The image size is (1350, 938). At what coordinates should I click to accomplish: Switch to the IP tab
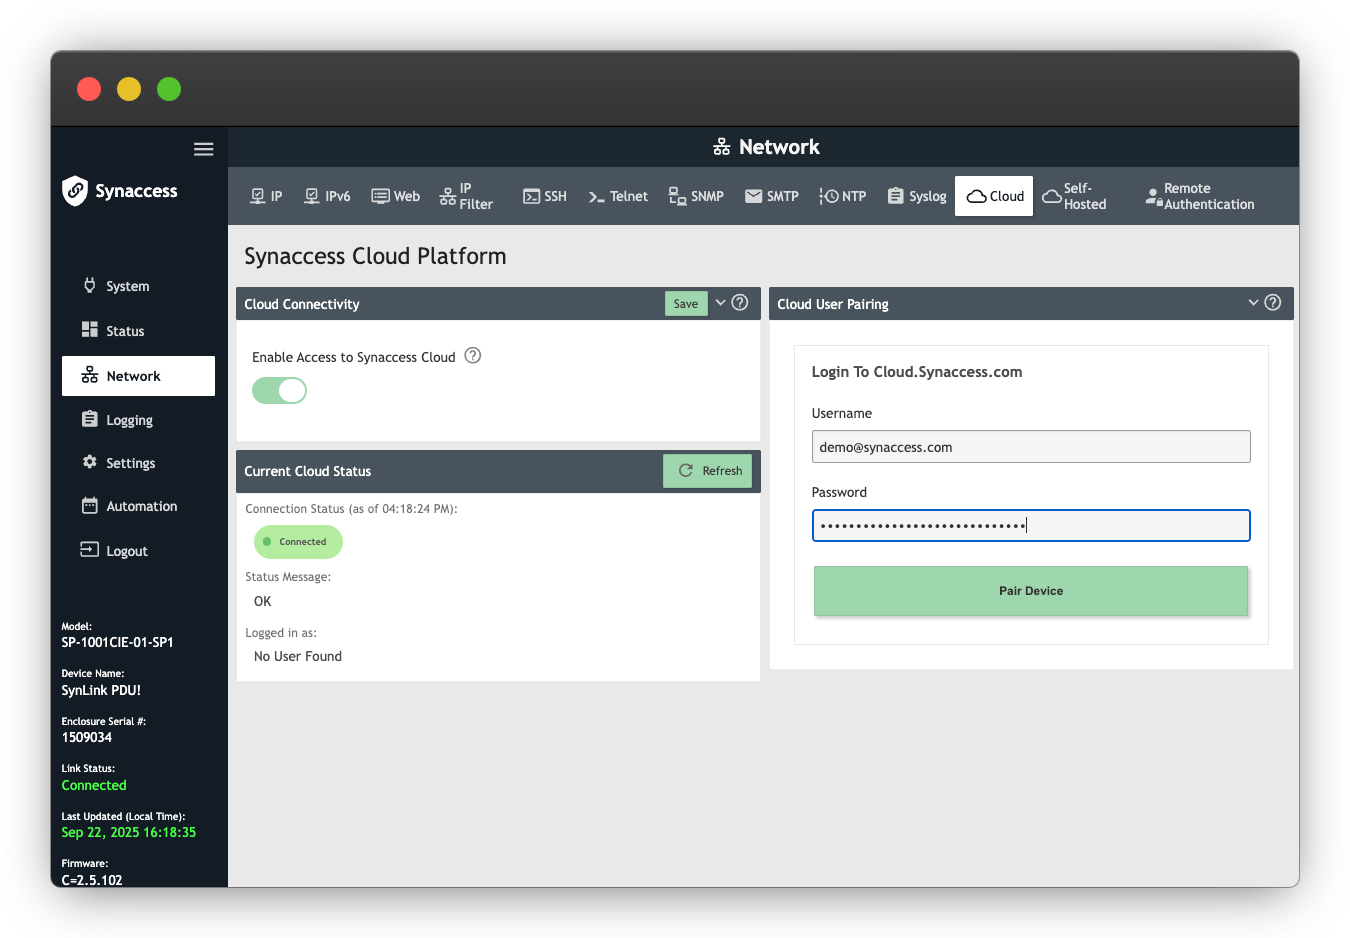(266, 196)
